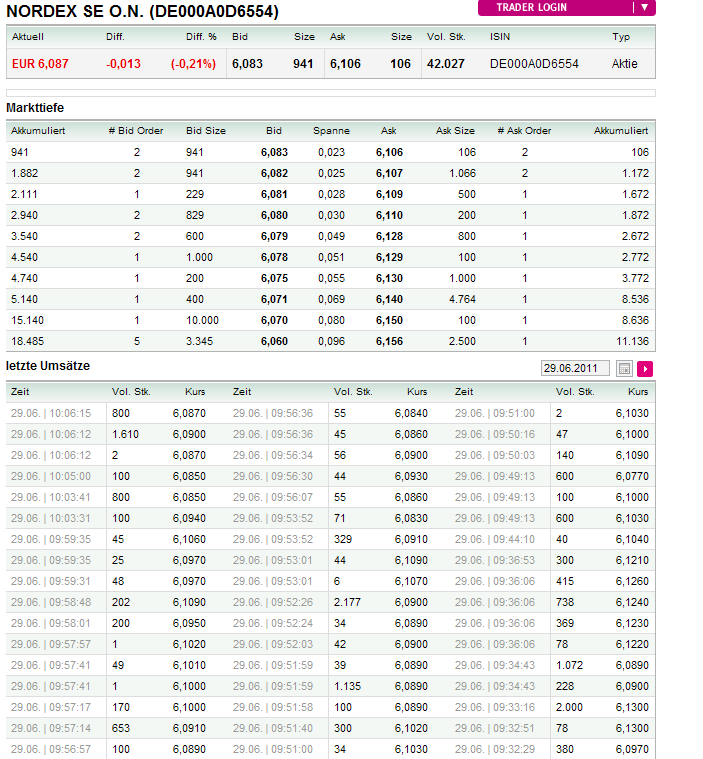Screen dimensions: 703x759
Task: Click price 6,0770 at 09:49:13
Action: 632,476
